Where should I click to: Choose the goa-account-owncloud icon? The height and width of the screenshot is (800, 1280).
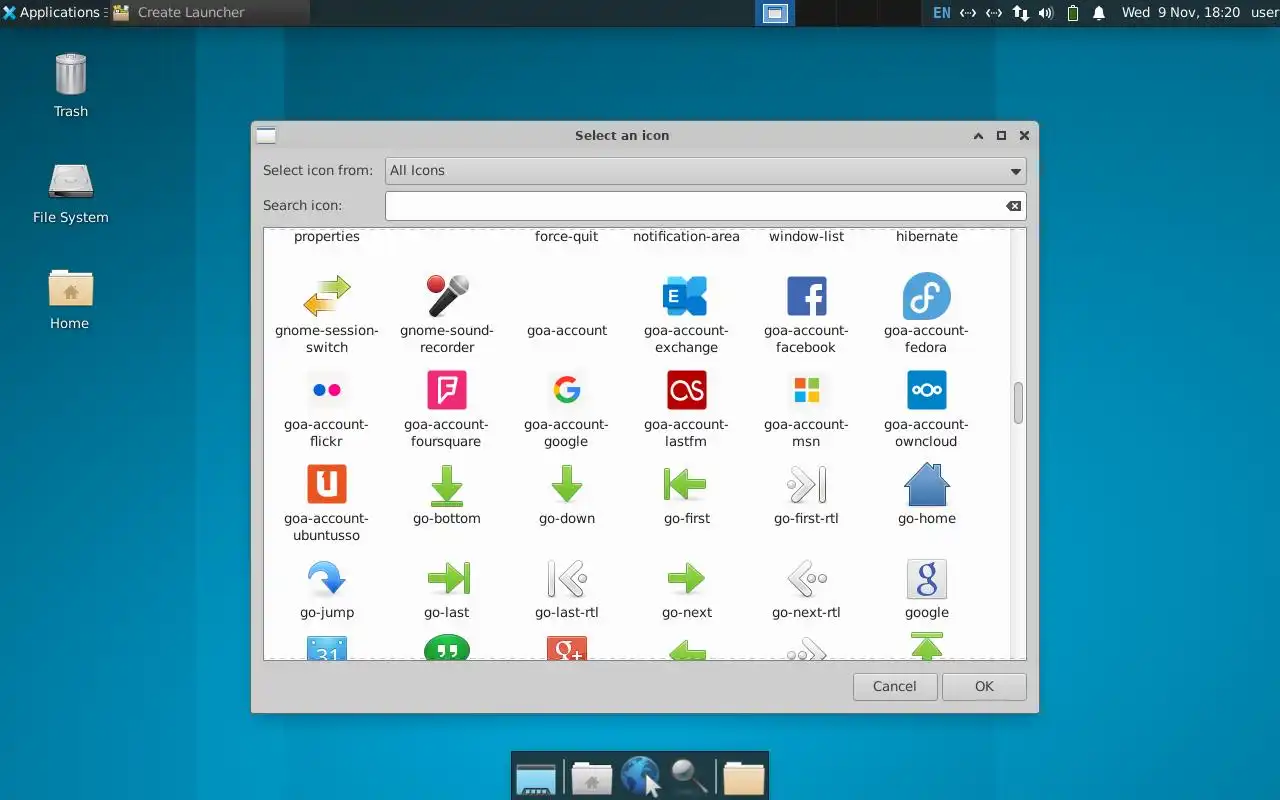[926, 390]
